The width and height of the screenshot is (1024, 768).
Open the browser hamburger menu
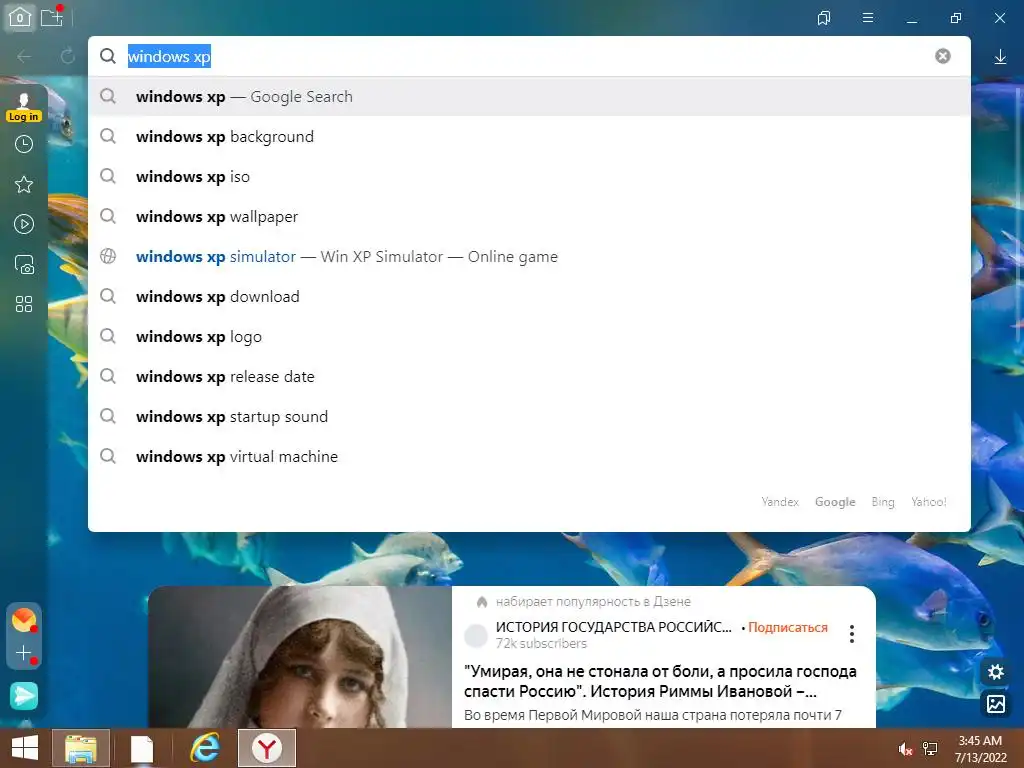click(x=867, y=18)
